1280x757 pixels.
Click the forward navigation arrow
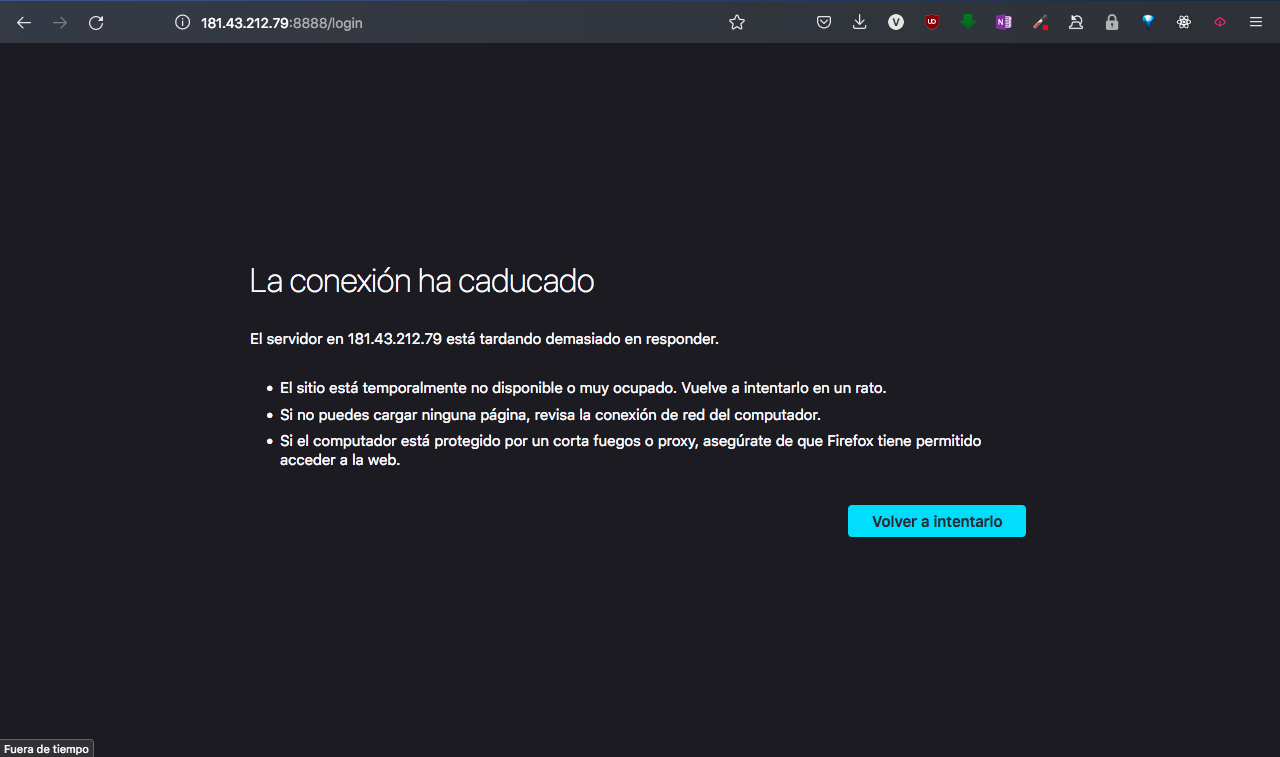click(60, 22)
